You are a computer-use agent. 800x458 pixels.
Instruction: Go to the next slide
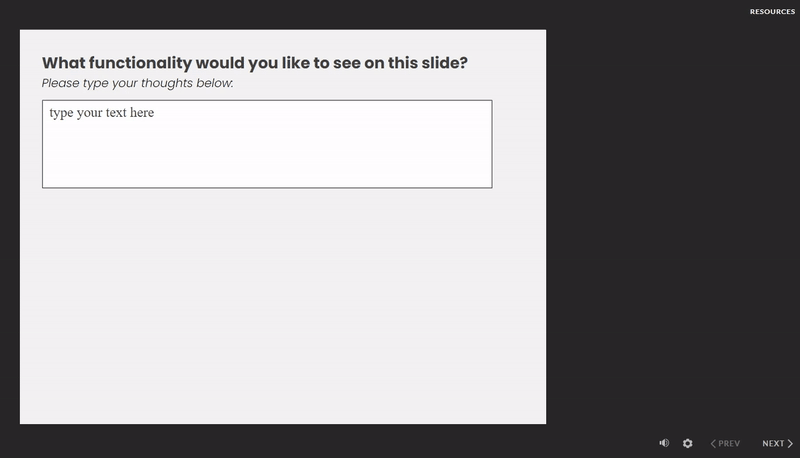777,443
